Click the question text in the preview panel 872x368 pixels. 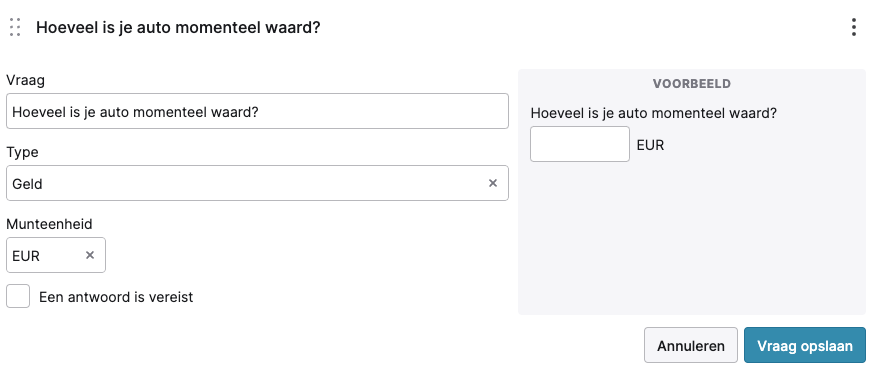(653, 113)
